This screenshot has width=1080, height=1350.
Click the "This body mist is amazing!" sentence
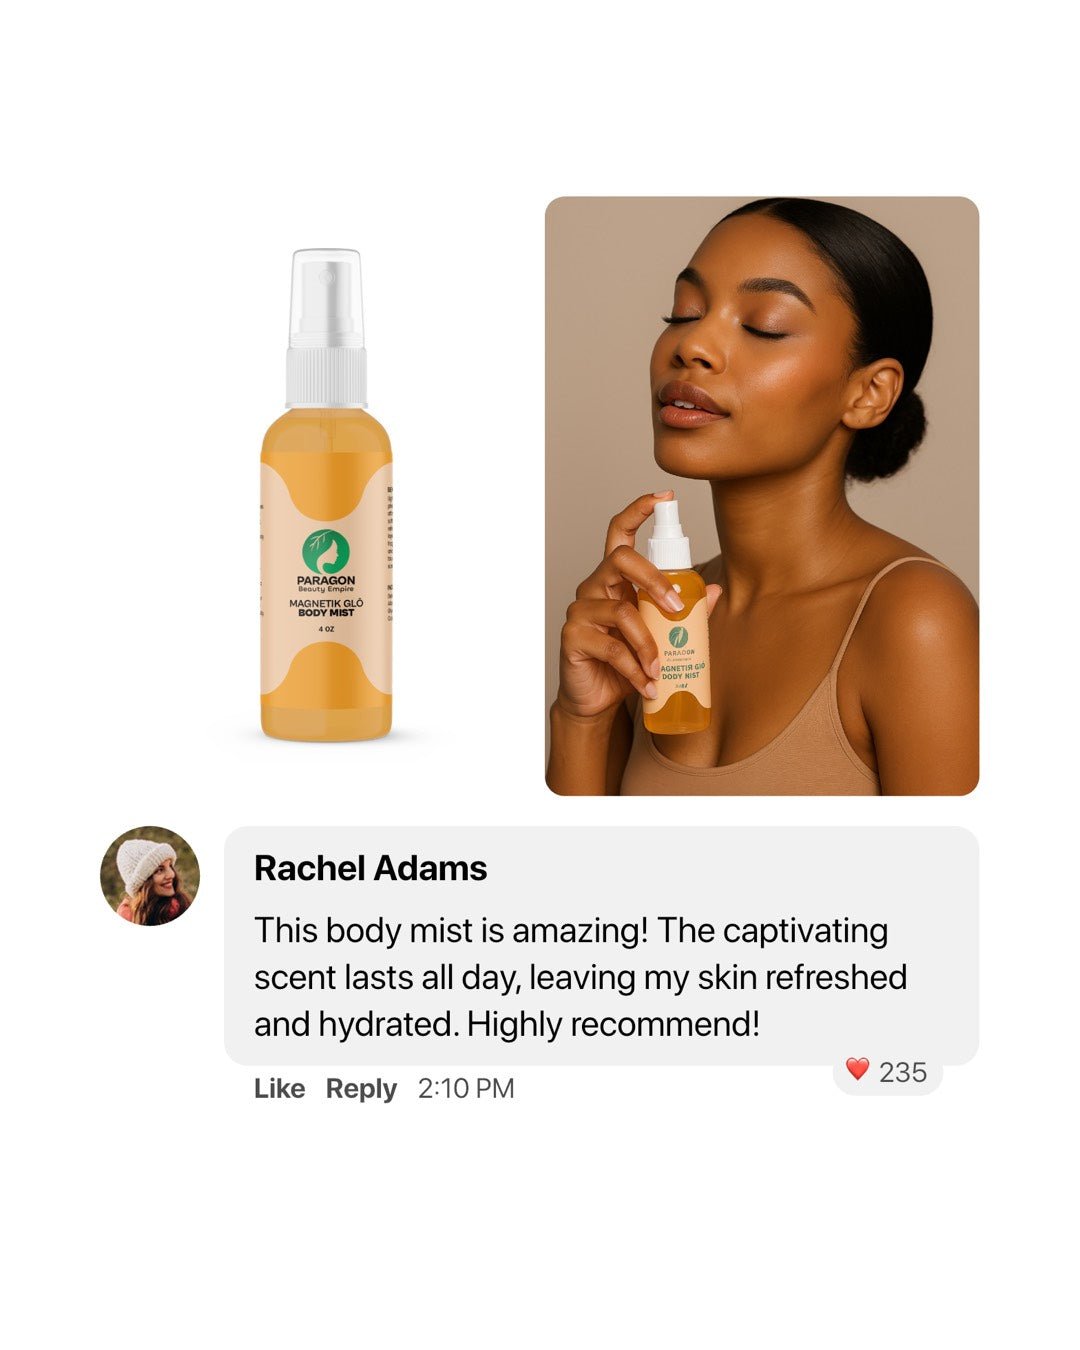[451, 930]
